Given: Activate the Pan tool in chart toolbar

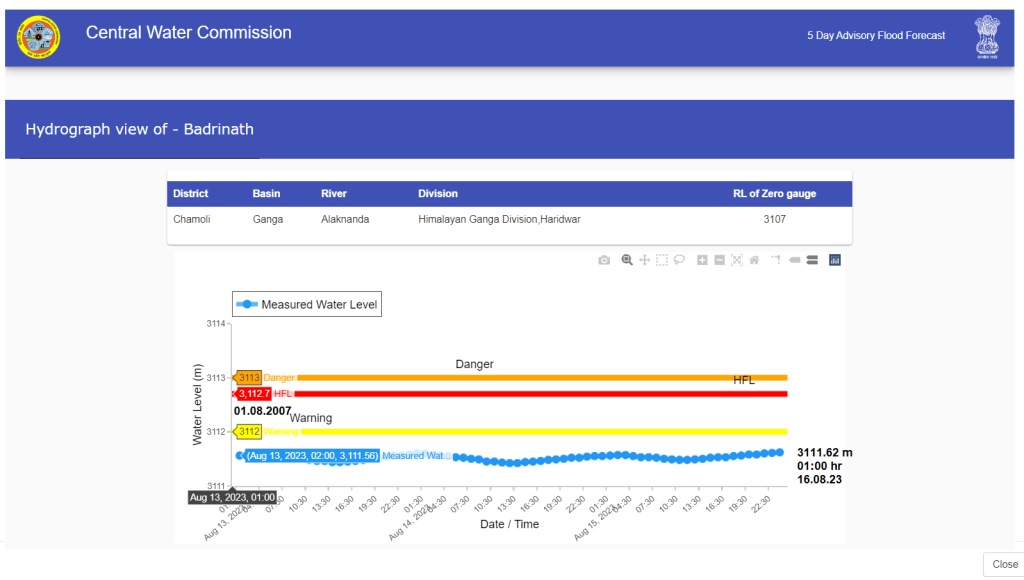Looking at the screenshot, I should pyautogui.click(x=644, y=260).
